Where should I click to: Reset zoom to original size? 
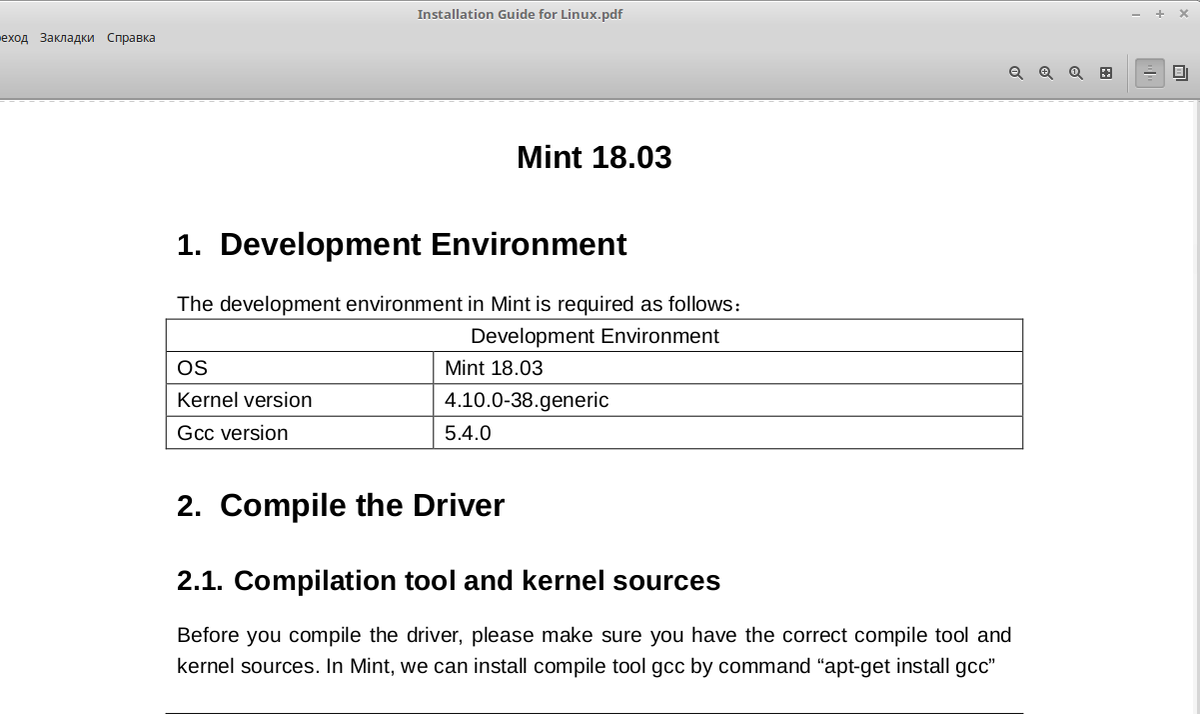(x=1076, y=73)
